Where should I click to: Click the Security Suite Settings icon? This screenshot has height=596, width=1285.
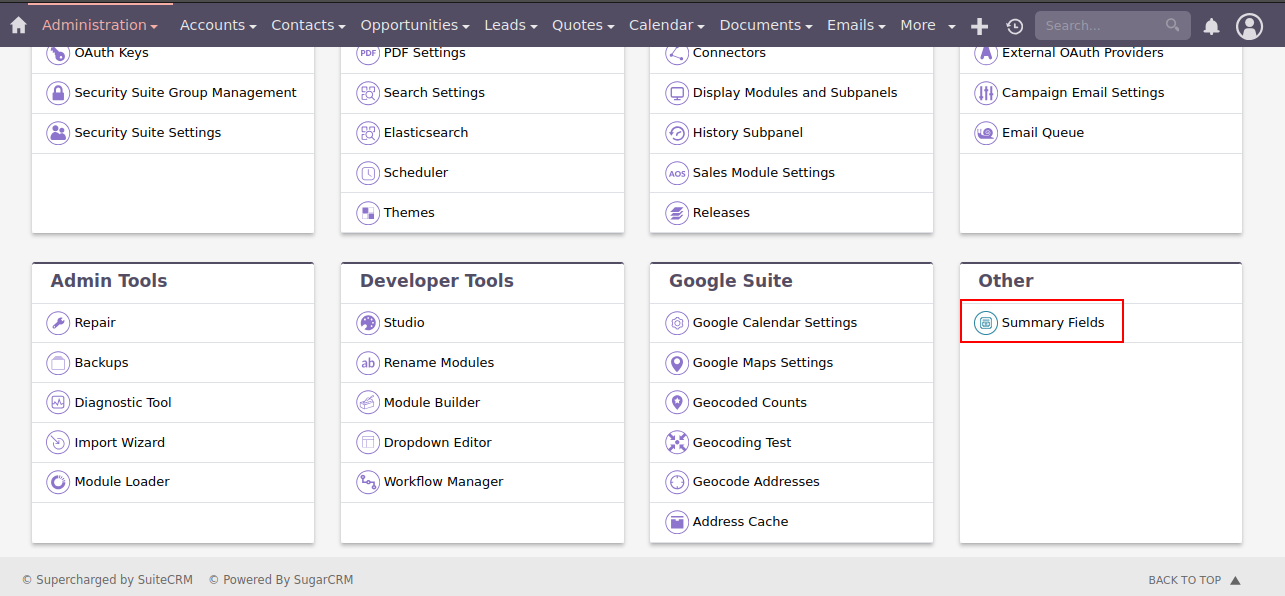pos(58,133)
